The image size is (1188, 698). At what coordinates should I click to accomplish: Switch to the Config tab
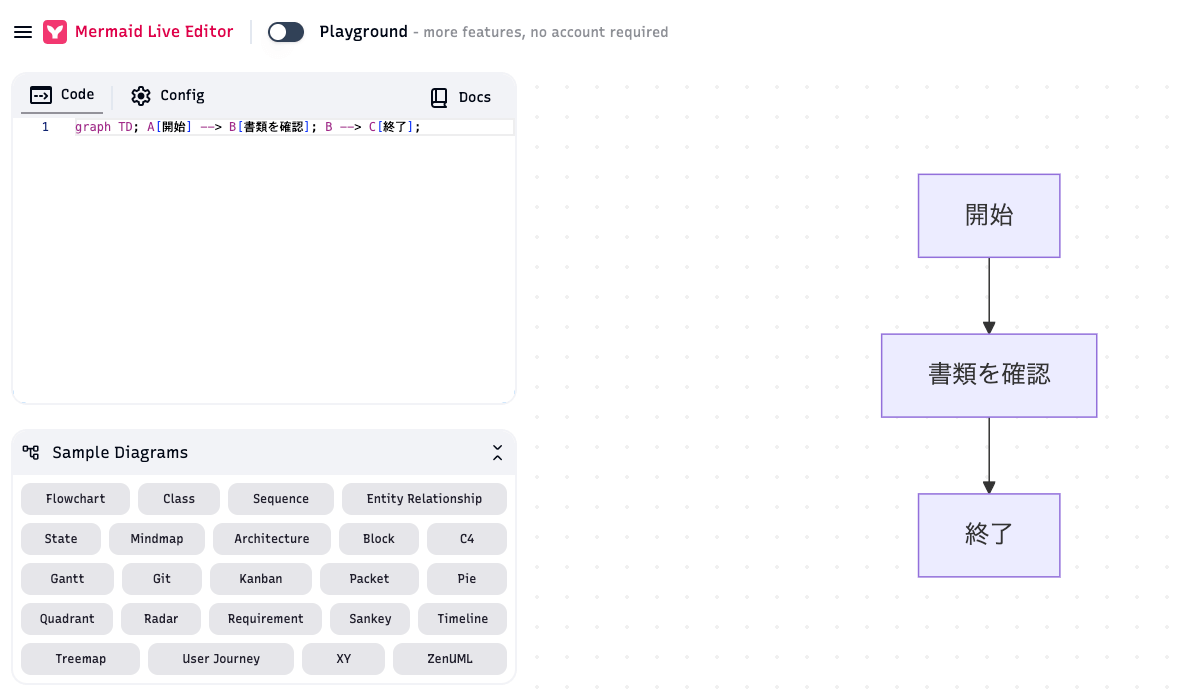coord(168,96)
